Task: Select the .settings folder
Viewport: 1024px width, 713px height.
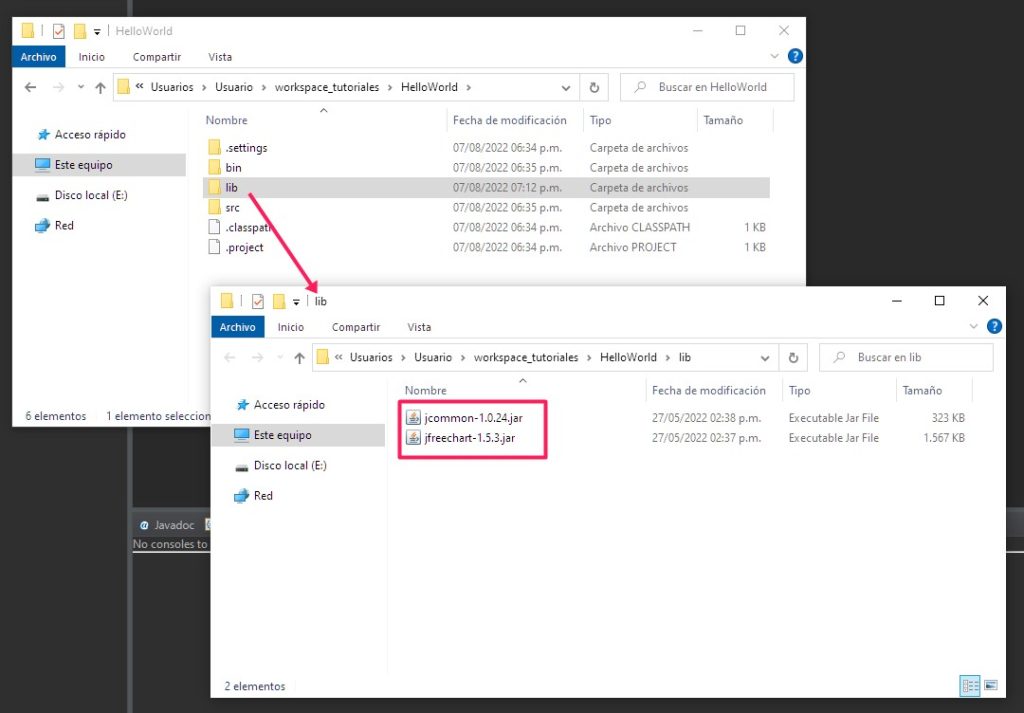Action: [x=245, y=148]
